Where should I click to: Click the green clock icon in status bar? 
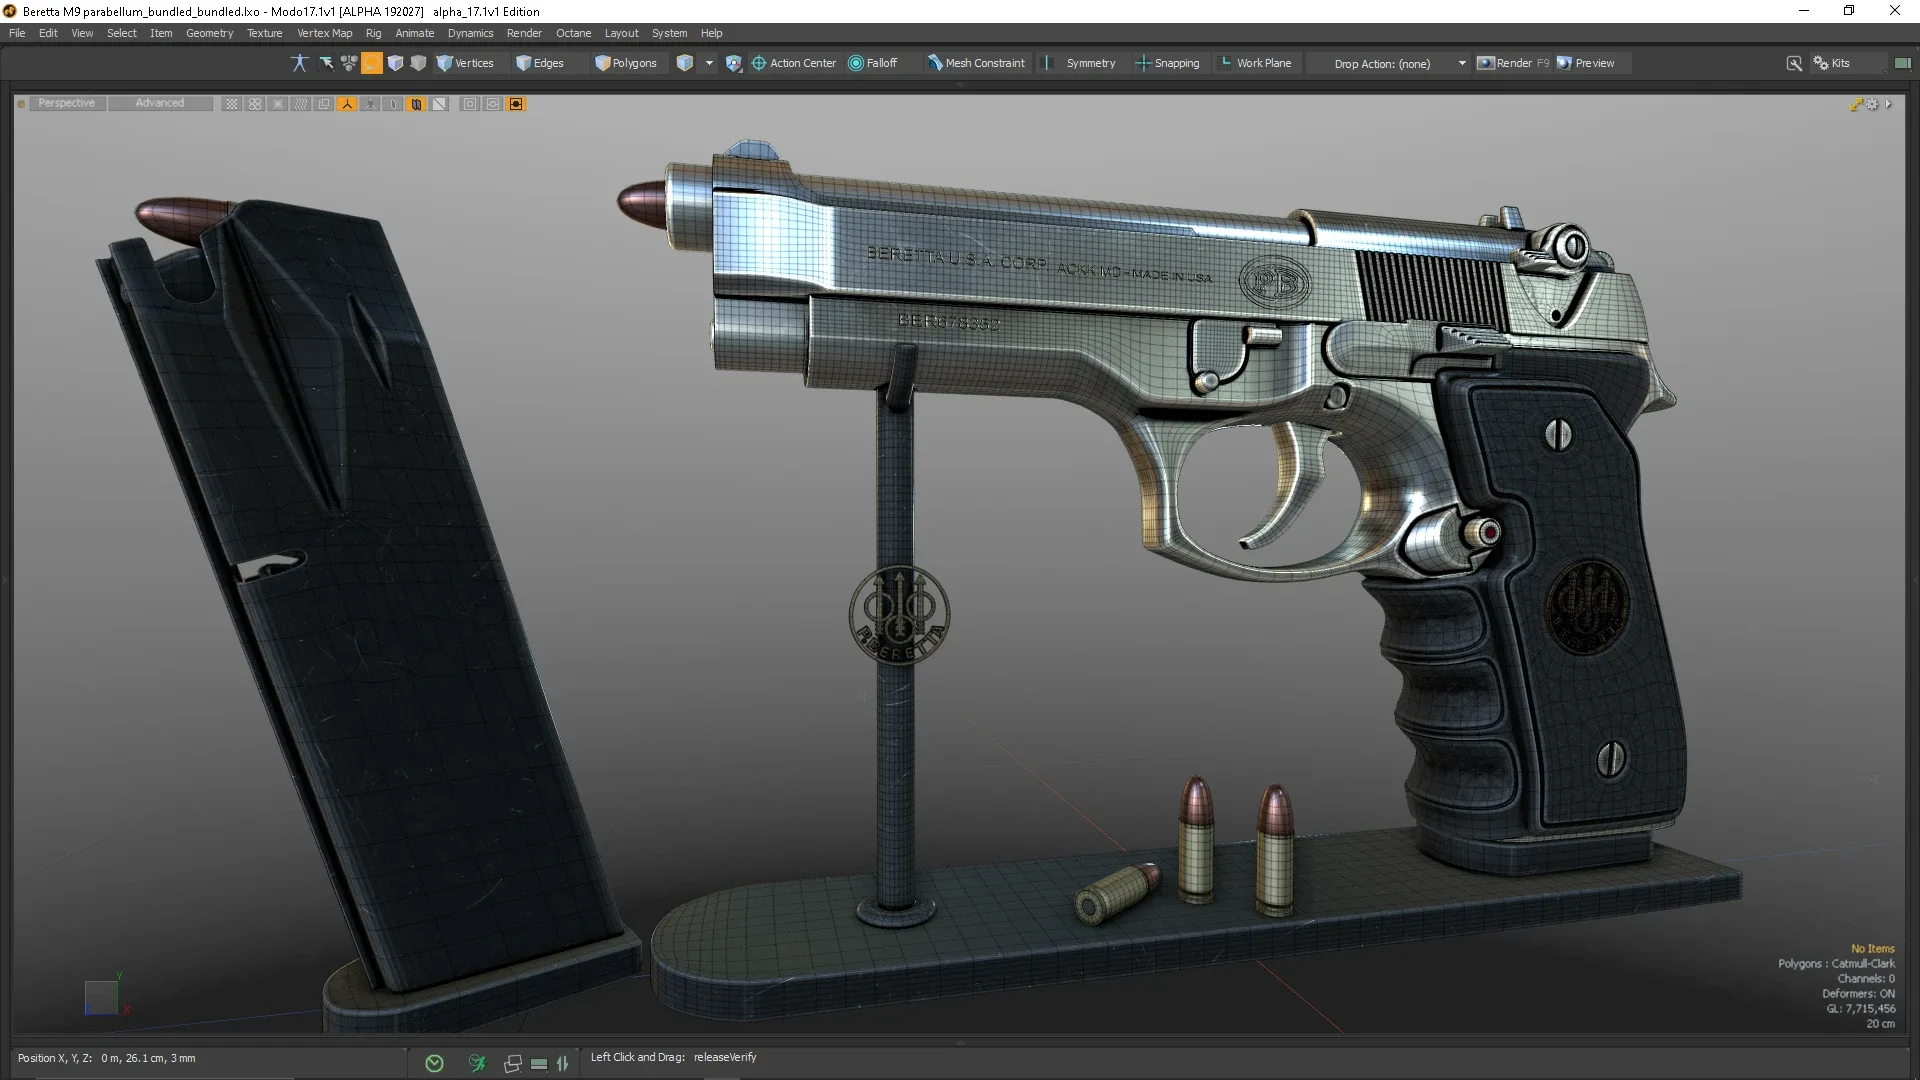[x=434, y=1063]
